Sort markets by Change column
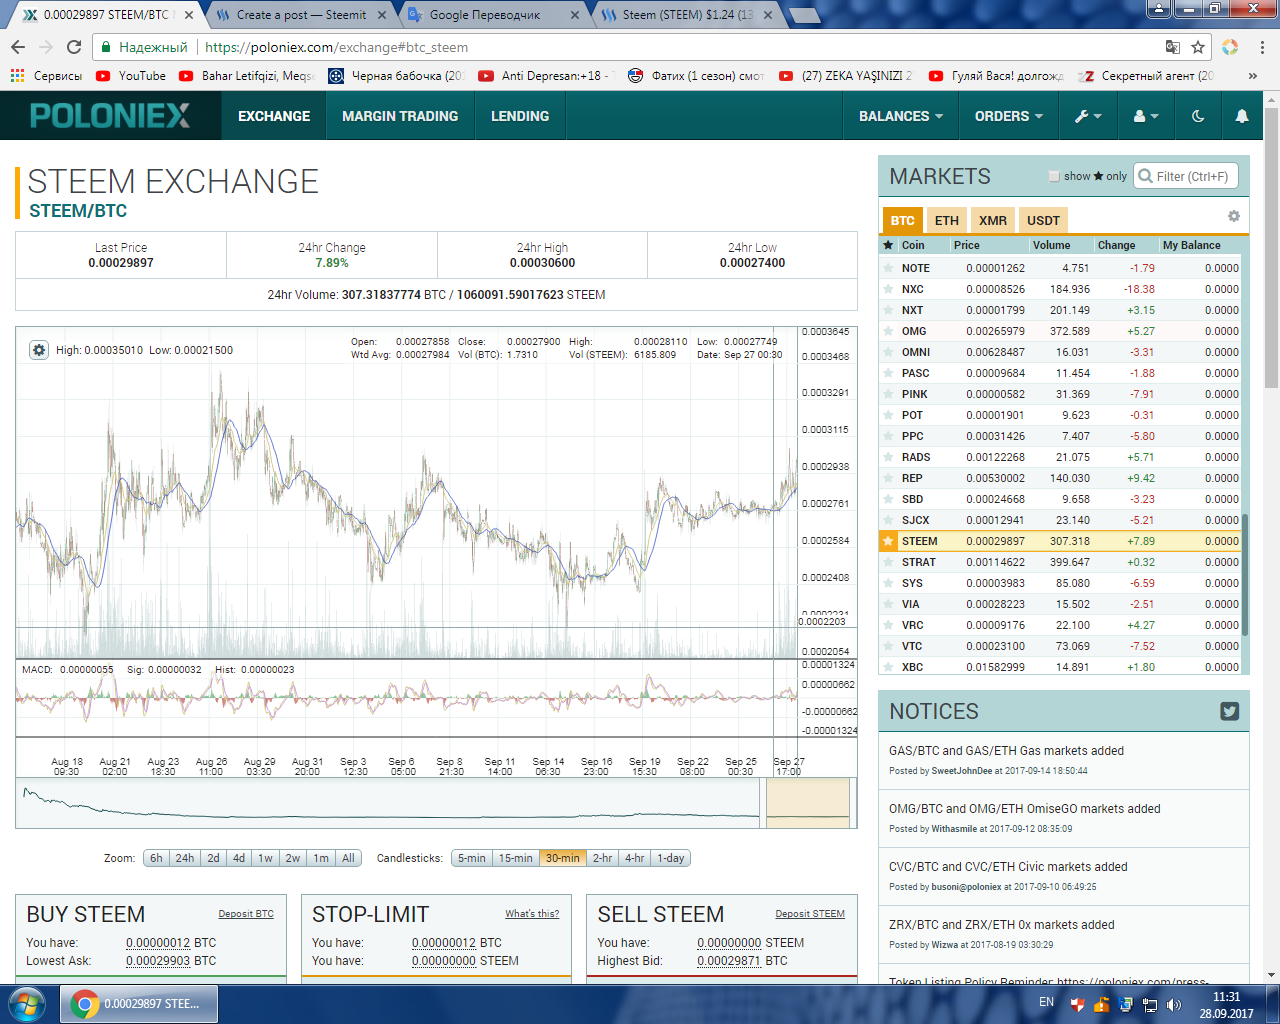 click(1116, 245)
